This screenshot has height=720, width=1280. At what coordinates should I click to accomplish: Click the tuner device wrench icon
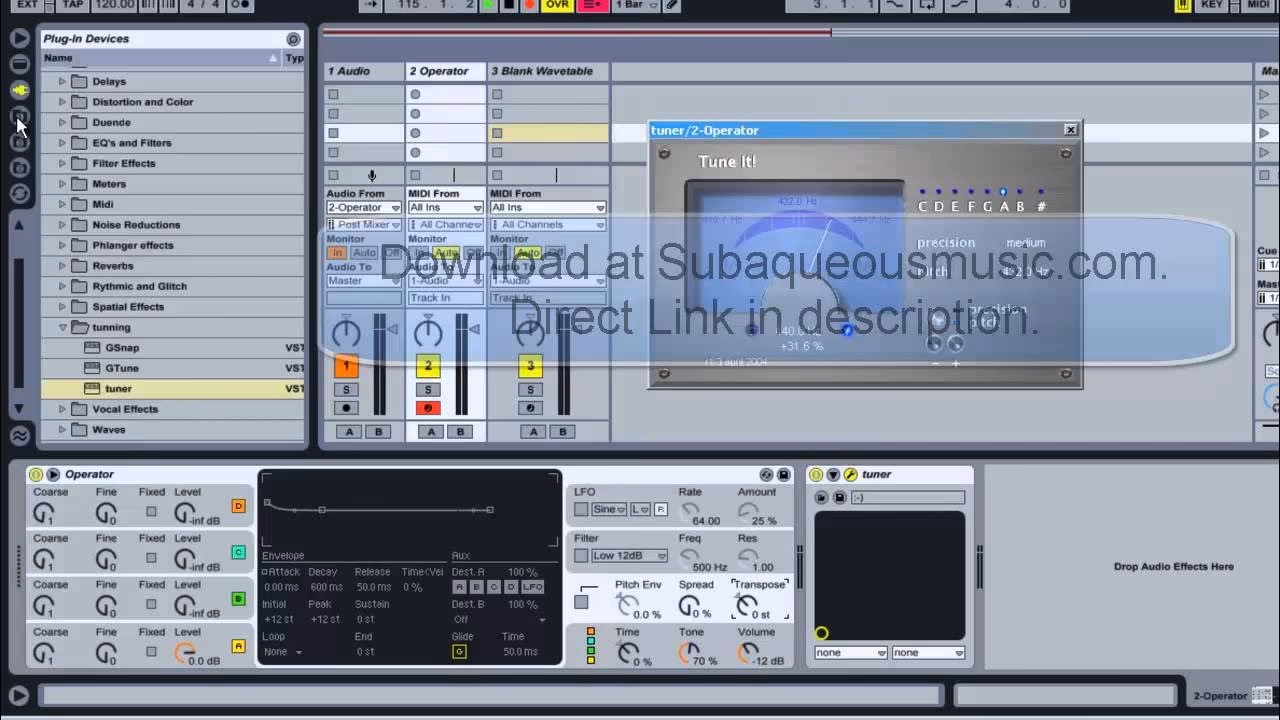coord(850,474)
